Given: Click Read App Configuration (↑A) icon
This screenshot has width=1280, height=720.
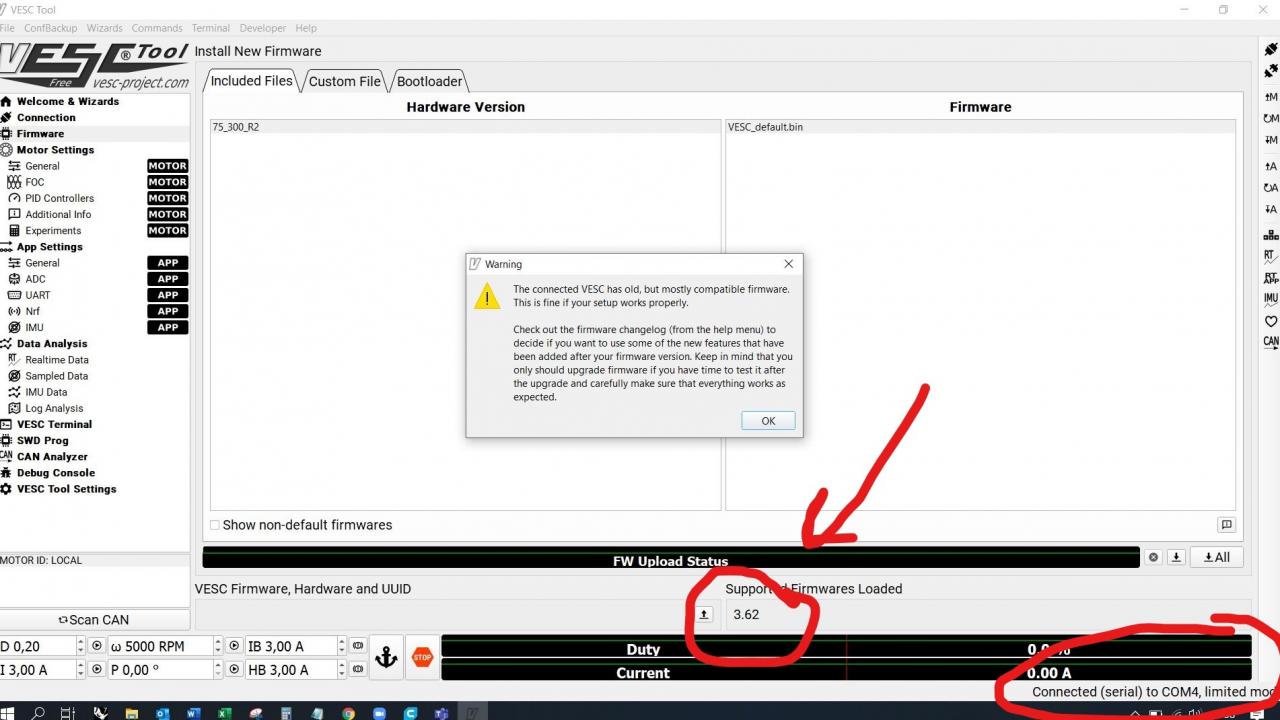Looking at the screenshot, I should pos(1271,167).
